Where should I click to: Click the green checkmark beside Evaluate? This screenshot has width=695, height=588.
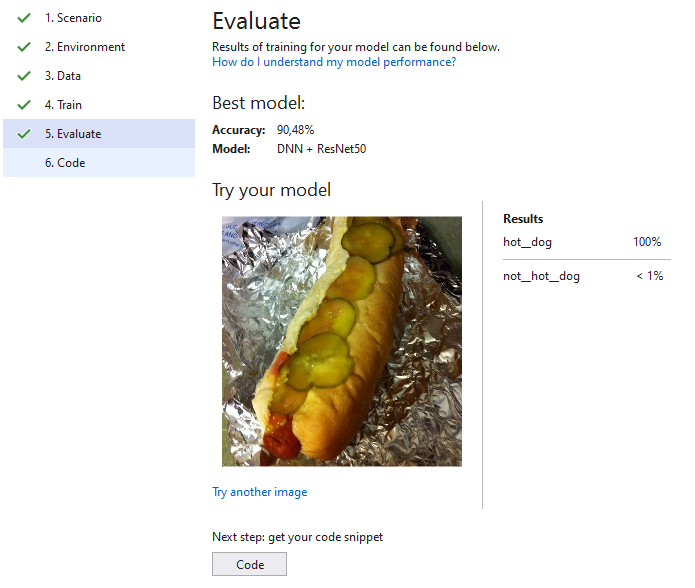(24, 133)
